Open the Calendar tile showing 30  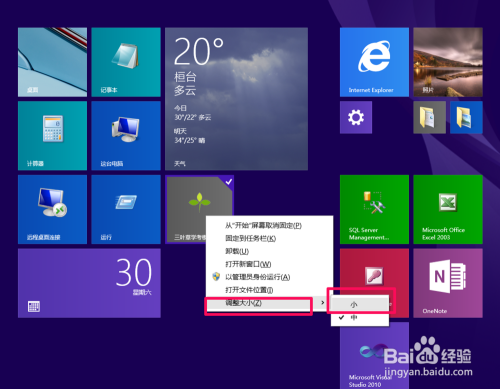(89, 283)
